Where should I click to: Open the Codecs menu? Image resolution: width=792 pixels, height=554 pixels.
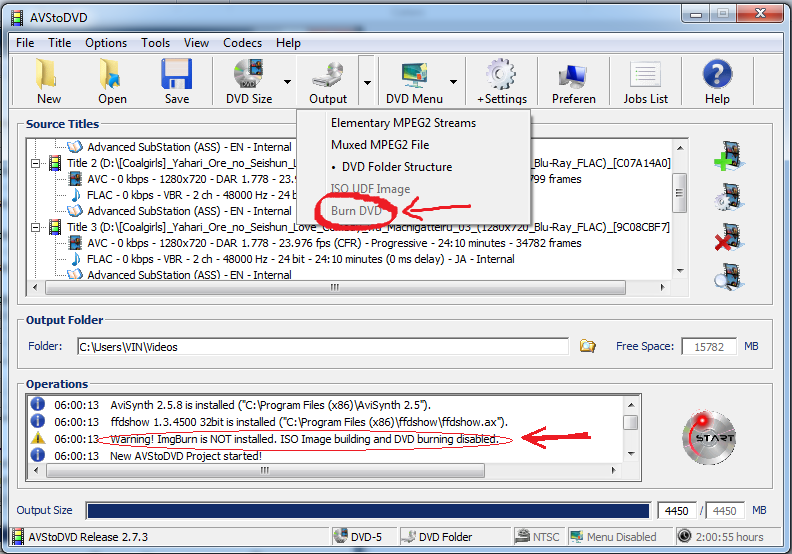click(x=242, y=43)
